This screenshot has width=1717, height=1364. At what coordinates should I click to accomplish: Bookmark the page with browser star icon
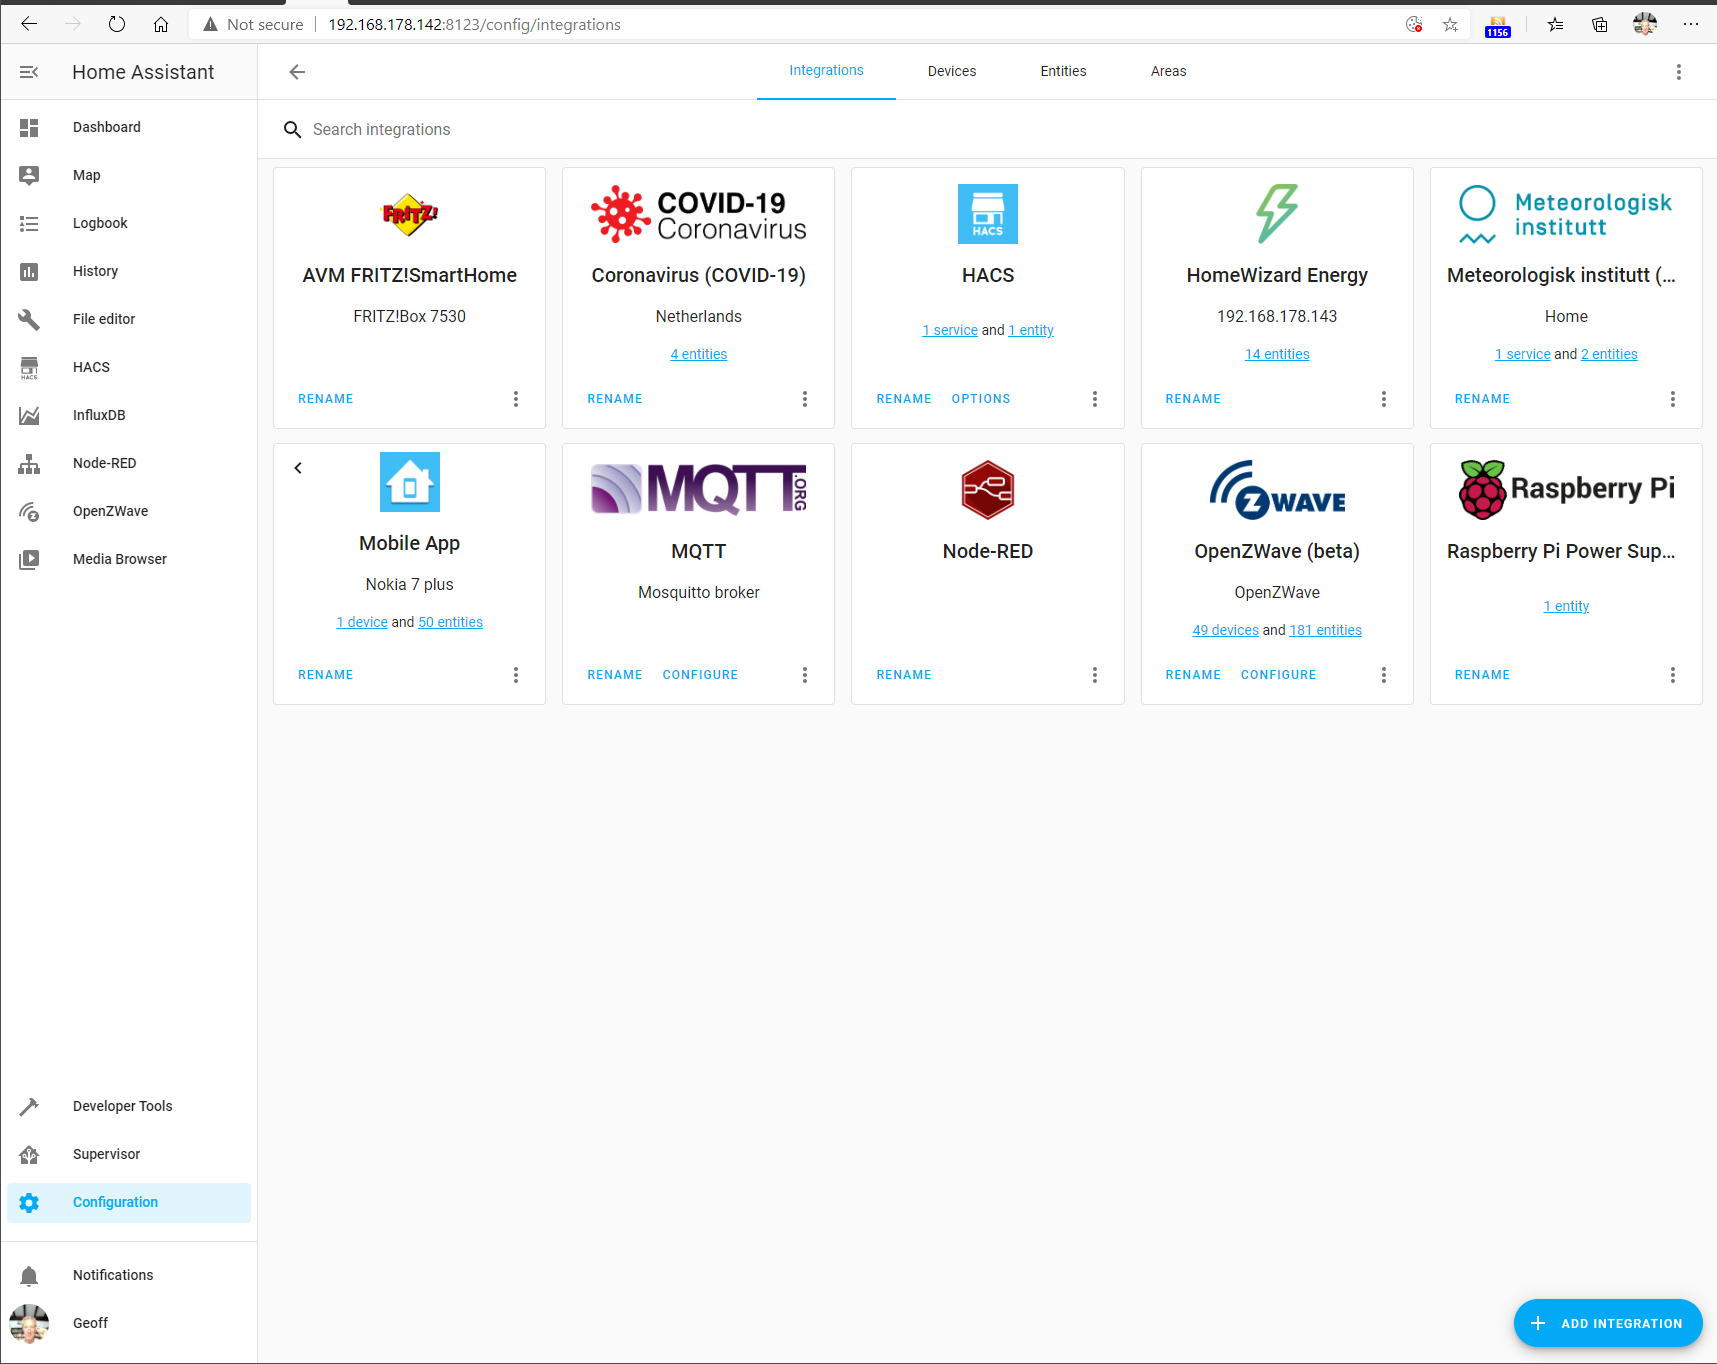[1450, 24]
